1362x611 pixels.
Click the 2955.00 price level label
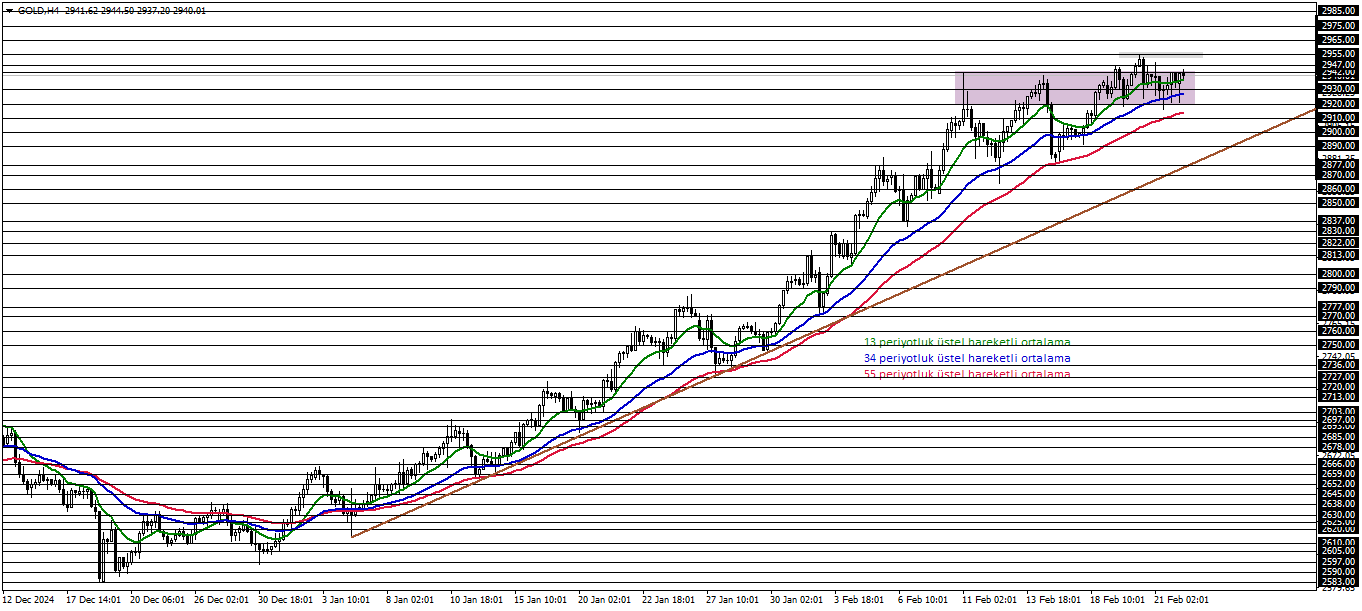1339,54
